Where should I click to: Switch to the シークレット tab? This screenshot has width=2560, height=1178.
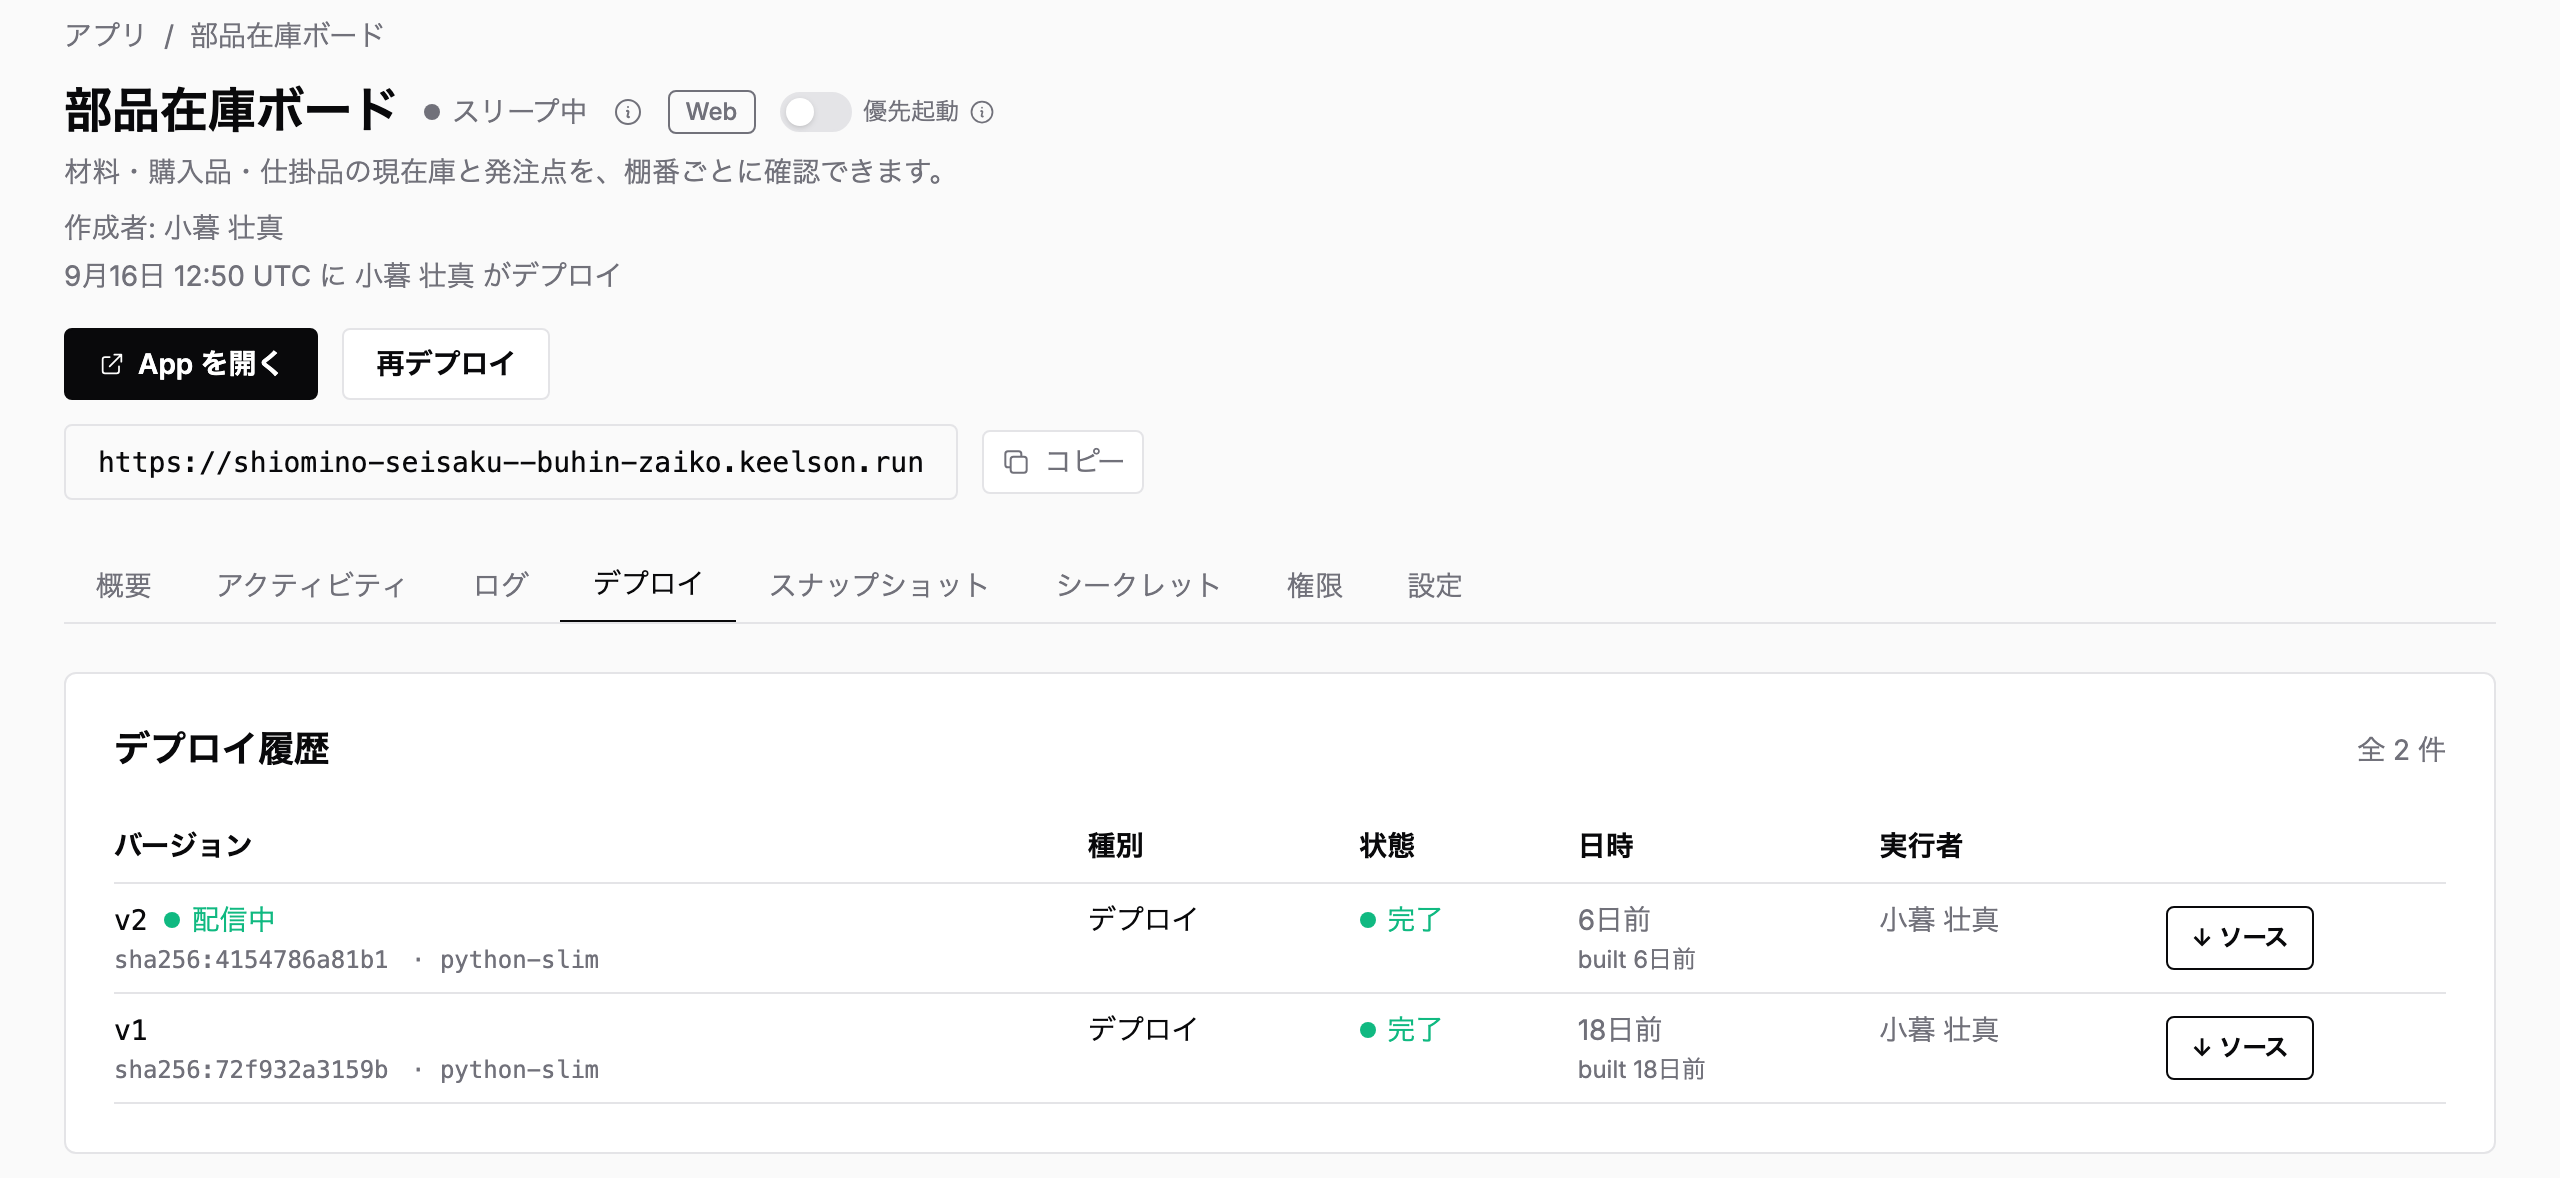click(x=1138, y=585)
